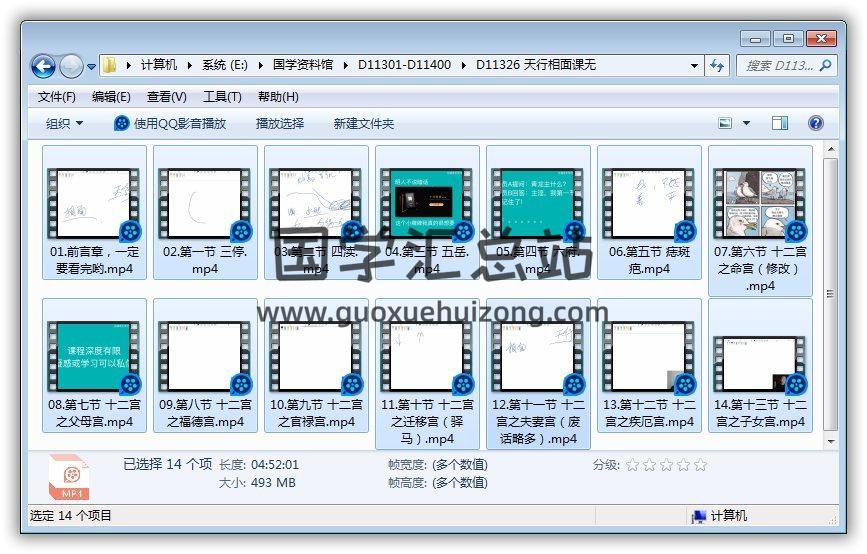Select D11326 天行相面课无 breadcrumb

click(536, 65)
